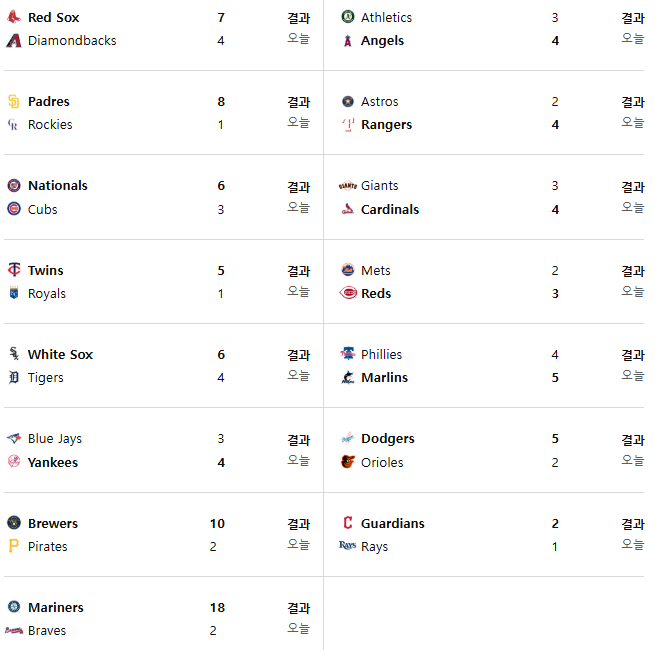Click the Red Sox team logo

(14, 17)
